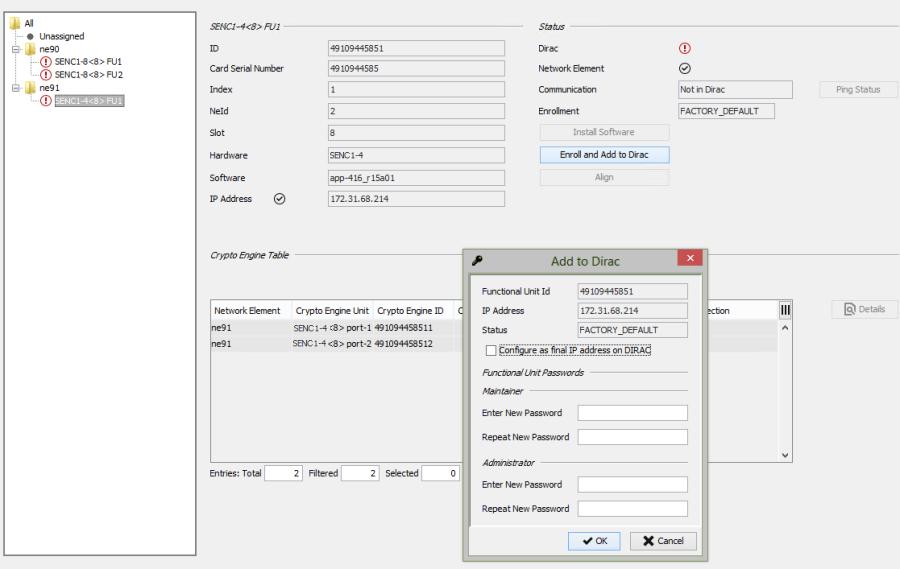Click the table column chooser icon

tap(785, 310)
